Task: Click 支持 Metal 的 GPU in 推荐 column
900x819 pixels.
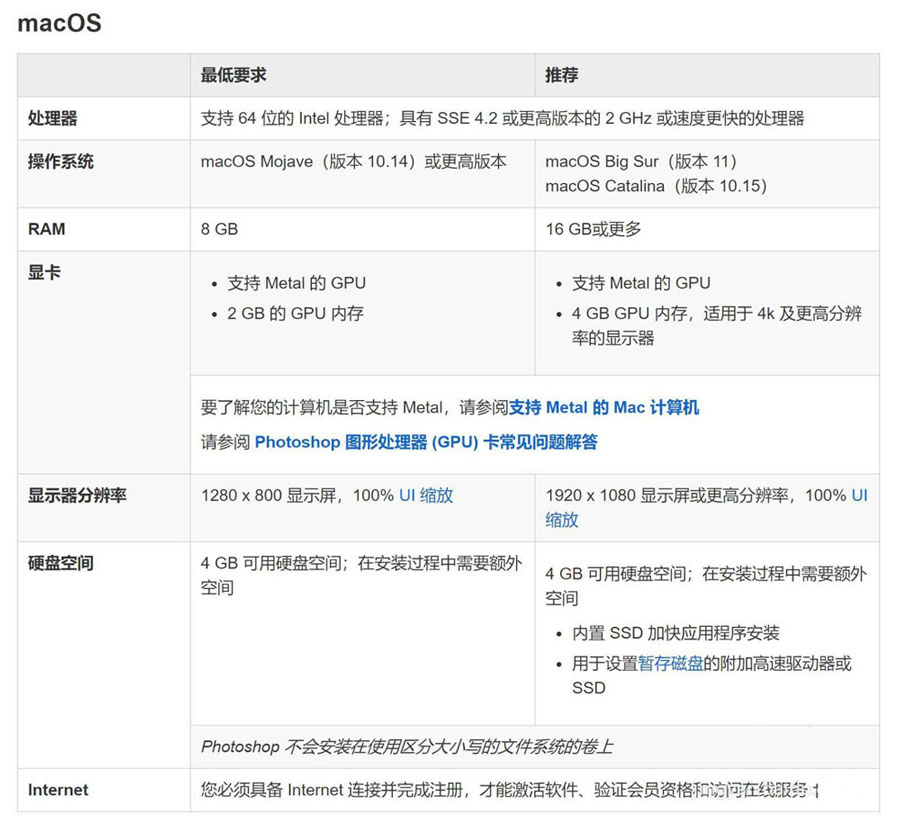Action: pyautogui.click(x=641, y=283)
